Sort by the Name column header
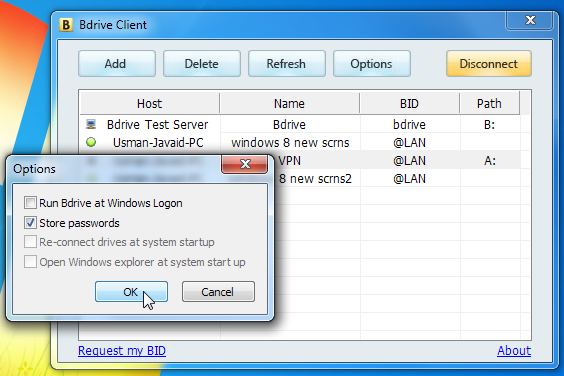 point(290,104)
